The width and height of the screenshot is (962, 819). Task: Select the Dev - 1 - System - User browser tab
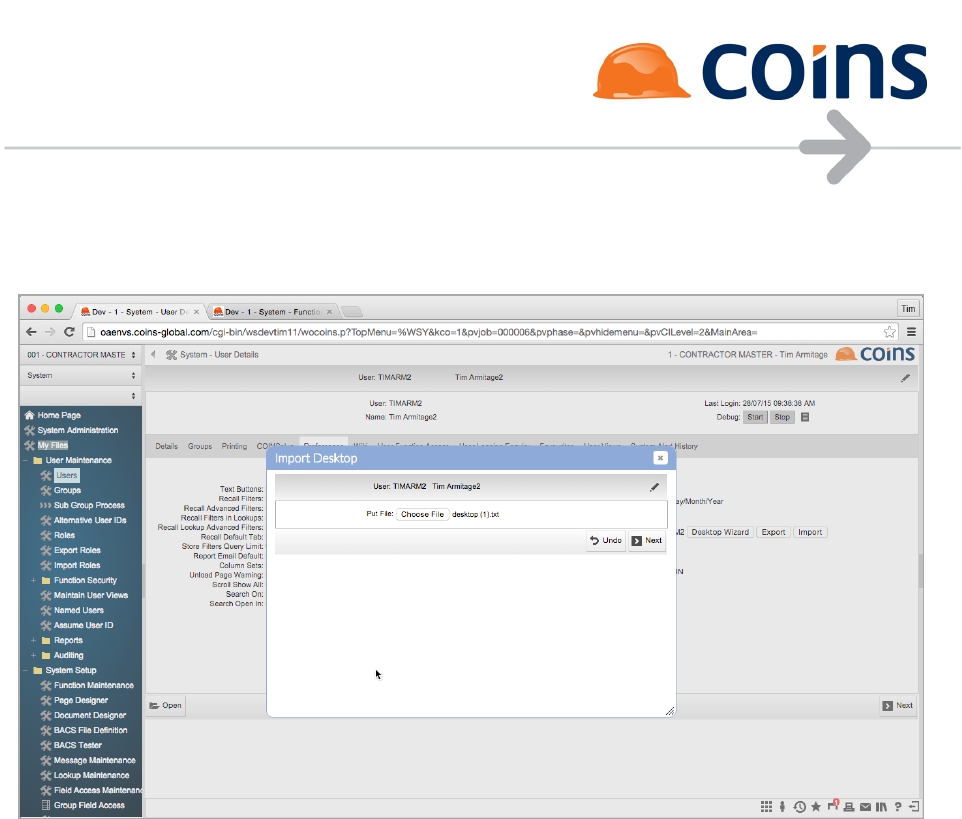point(140,312)
